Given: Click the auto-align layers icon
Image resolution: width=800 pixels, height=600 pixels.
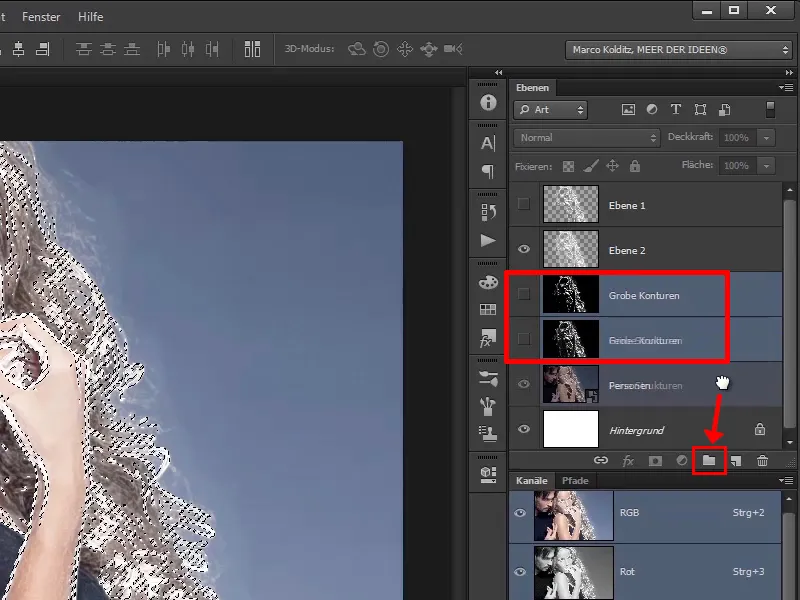Looking at the screenshot, I should pos(252,49).
